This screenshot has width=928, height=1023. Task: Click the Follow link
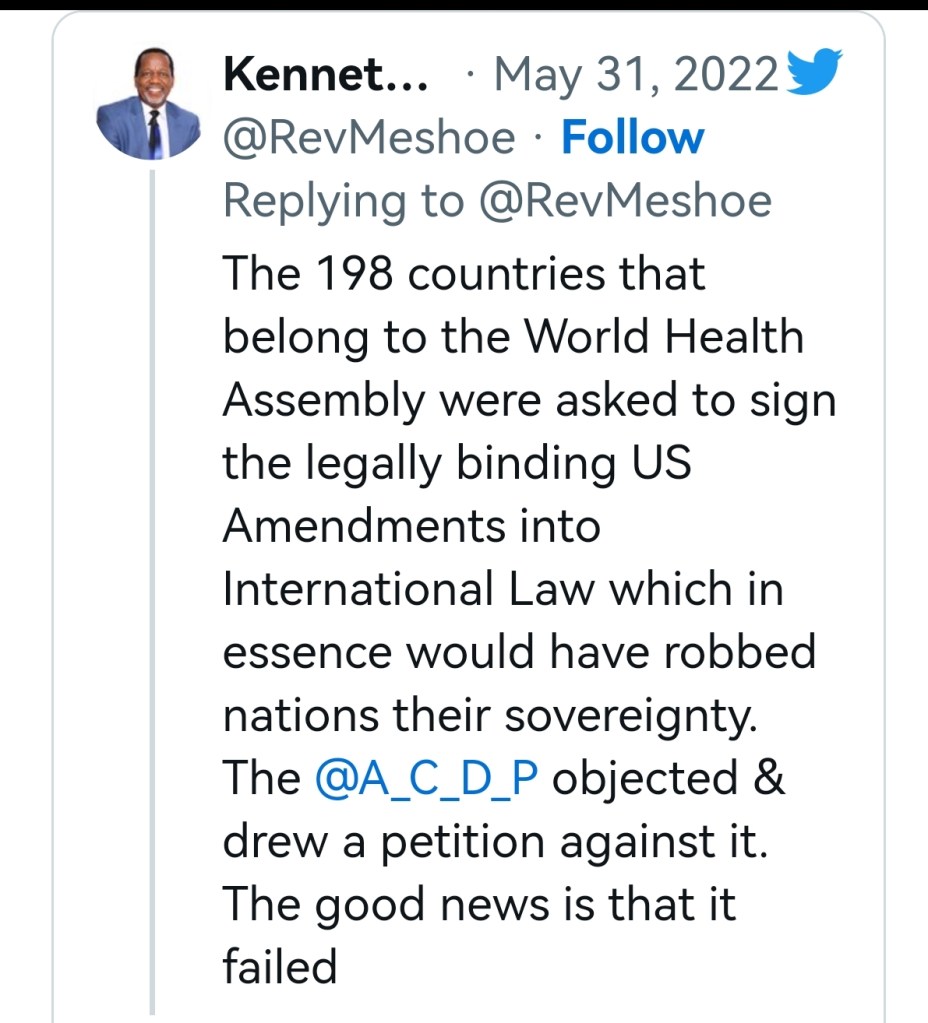point(632,138)
